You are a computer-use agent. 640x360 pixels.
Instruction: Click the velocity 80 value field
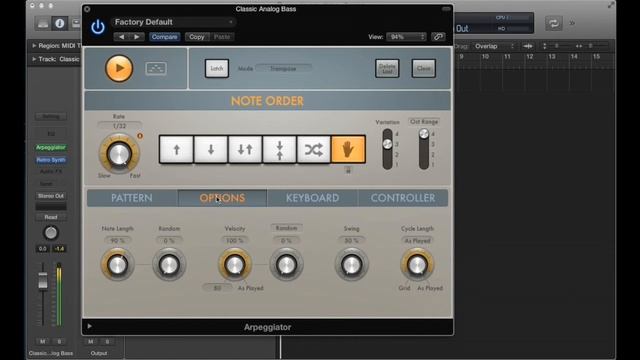[x=217, y=288]
